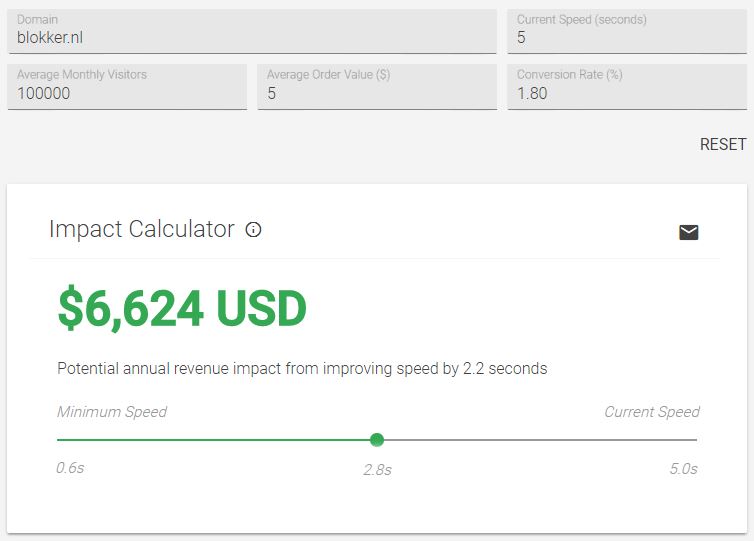
Task: Click the 5.0s slider end label
Action: click(x=683, y=469)
